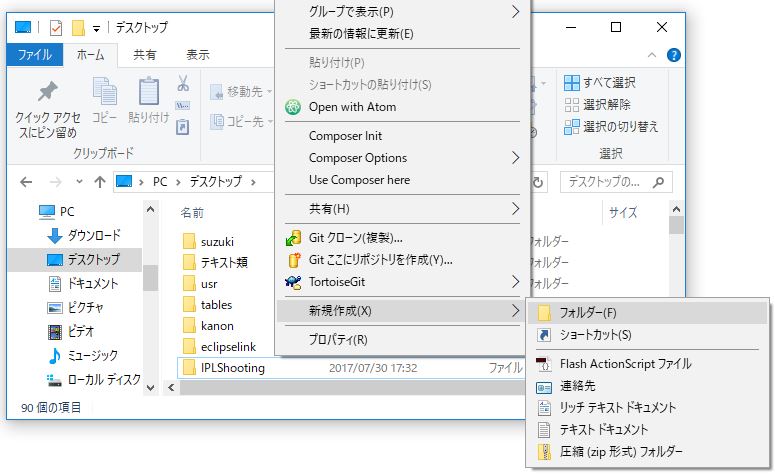Click the Copy to (コピー先) button
775x476 pixels.
point(242,121)
